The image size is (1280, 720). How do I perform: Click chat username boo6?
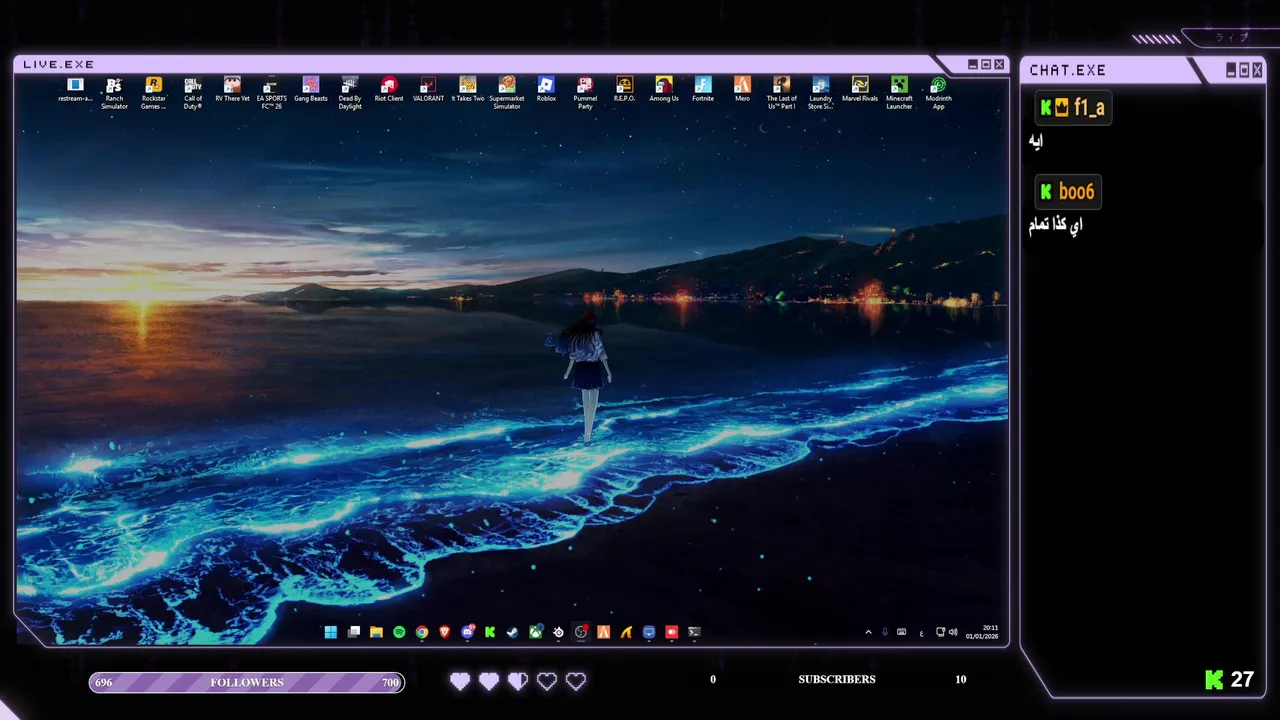(1076, 192)
